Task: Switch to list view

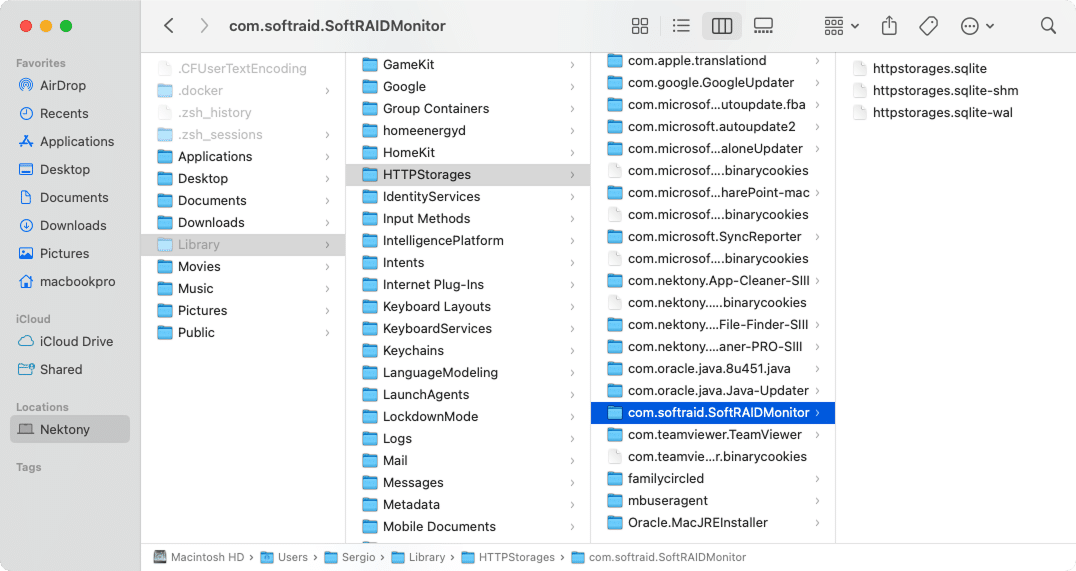Action: point(681,26)
